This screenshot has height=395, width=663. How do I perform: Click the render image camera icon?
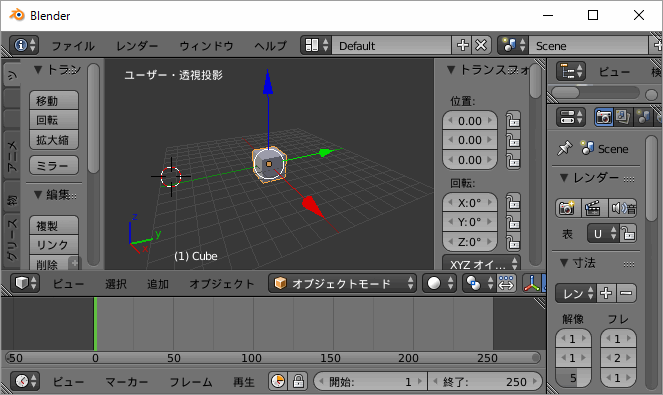coord(567,208)
